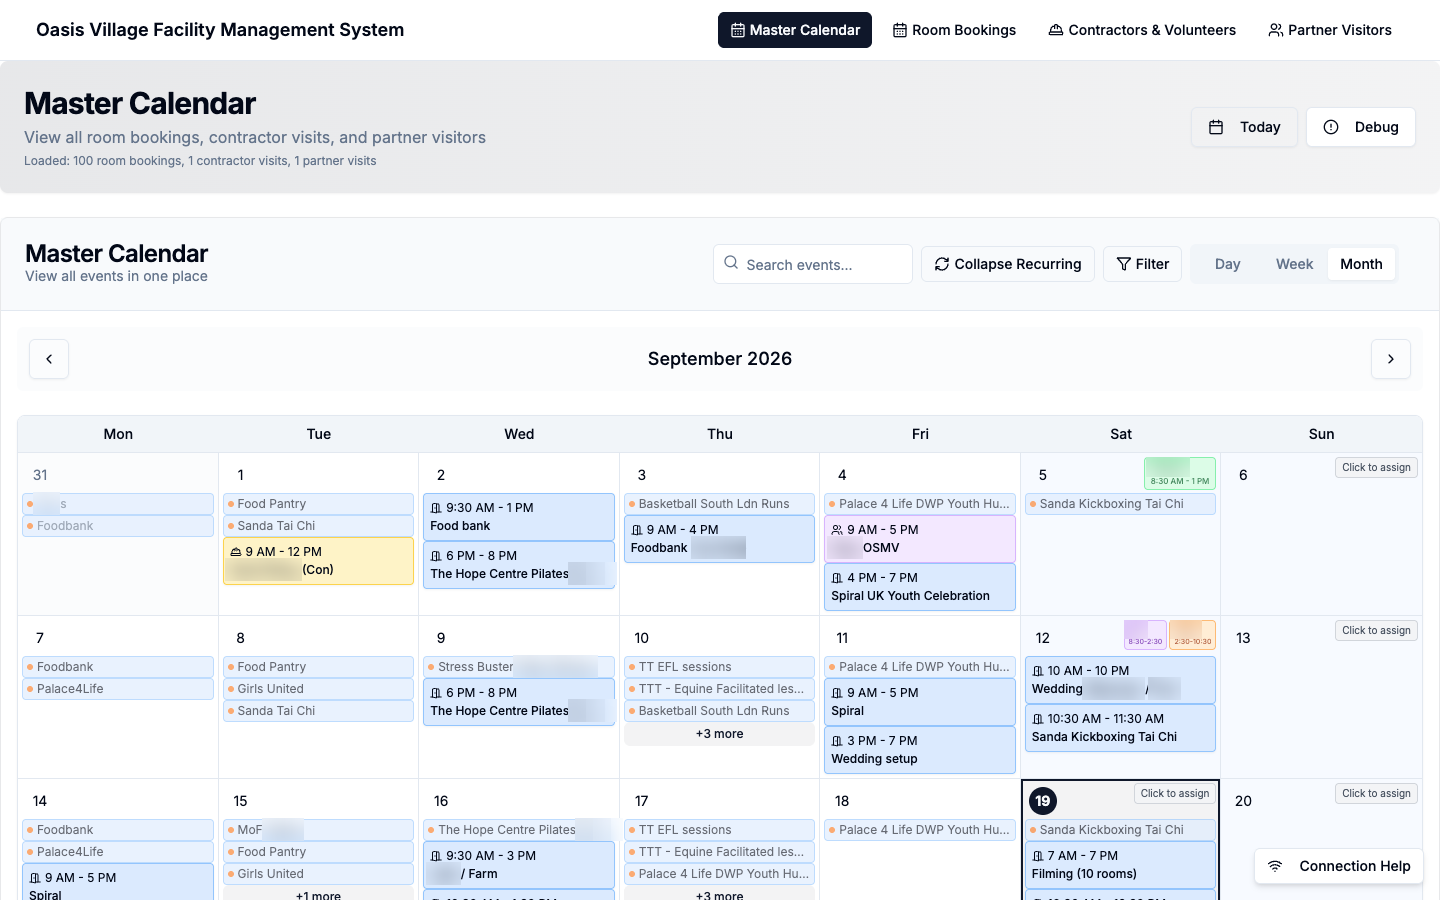Click calendar icon in Today button
1440x900 pixels.
click(1216, 127)
